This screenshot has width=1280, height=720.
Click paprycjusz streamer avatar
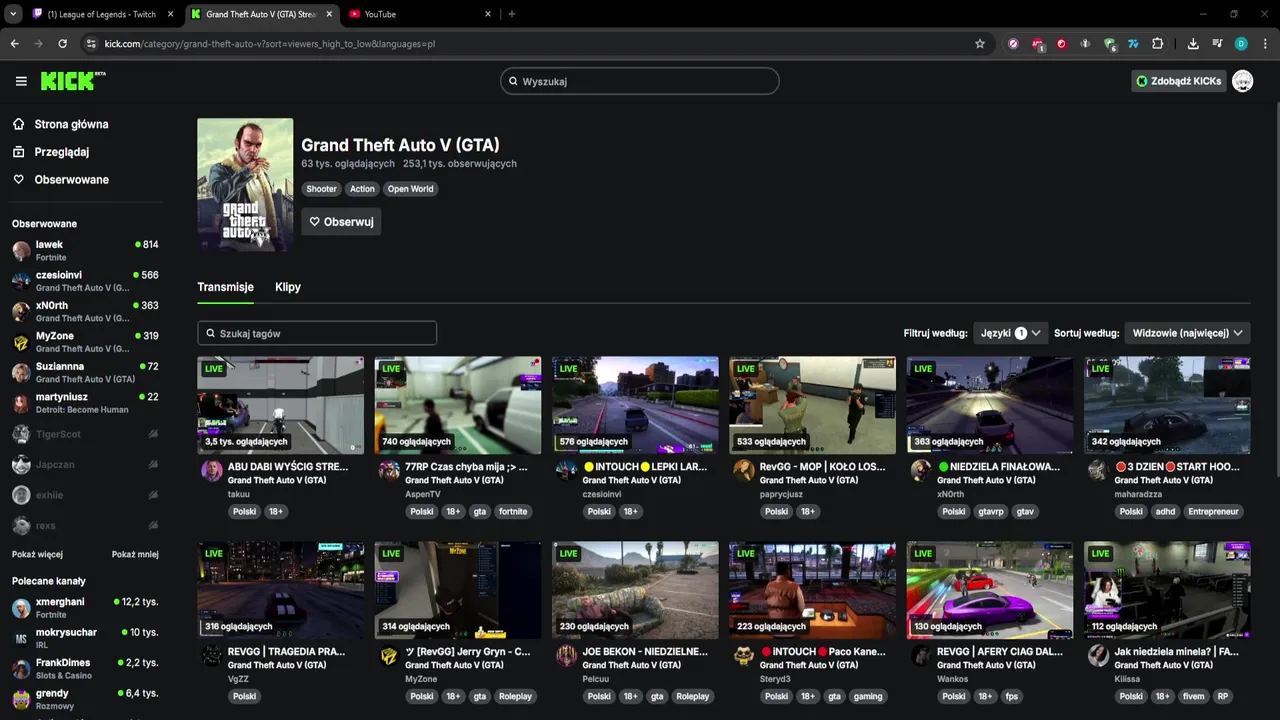(x=743, y=471)
